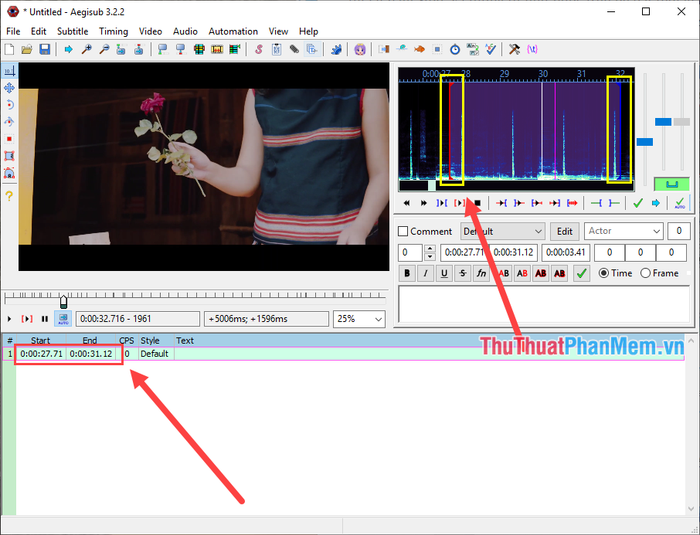
Task: Play video with the play button
Action: [x=9, y=319]
